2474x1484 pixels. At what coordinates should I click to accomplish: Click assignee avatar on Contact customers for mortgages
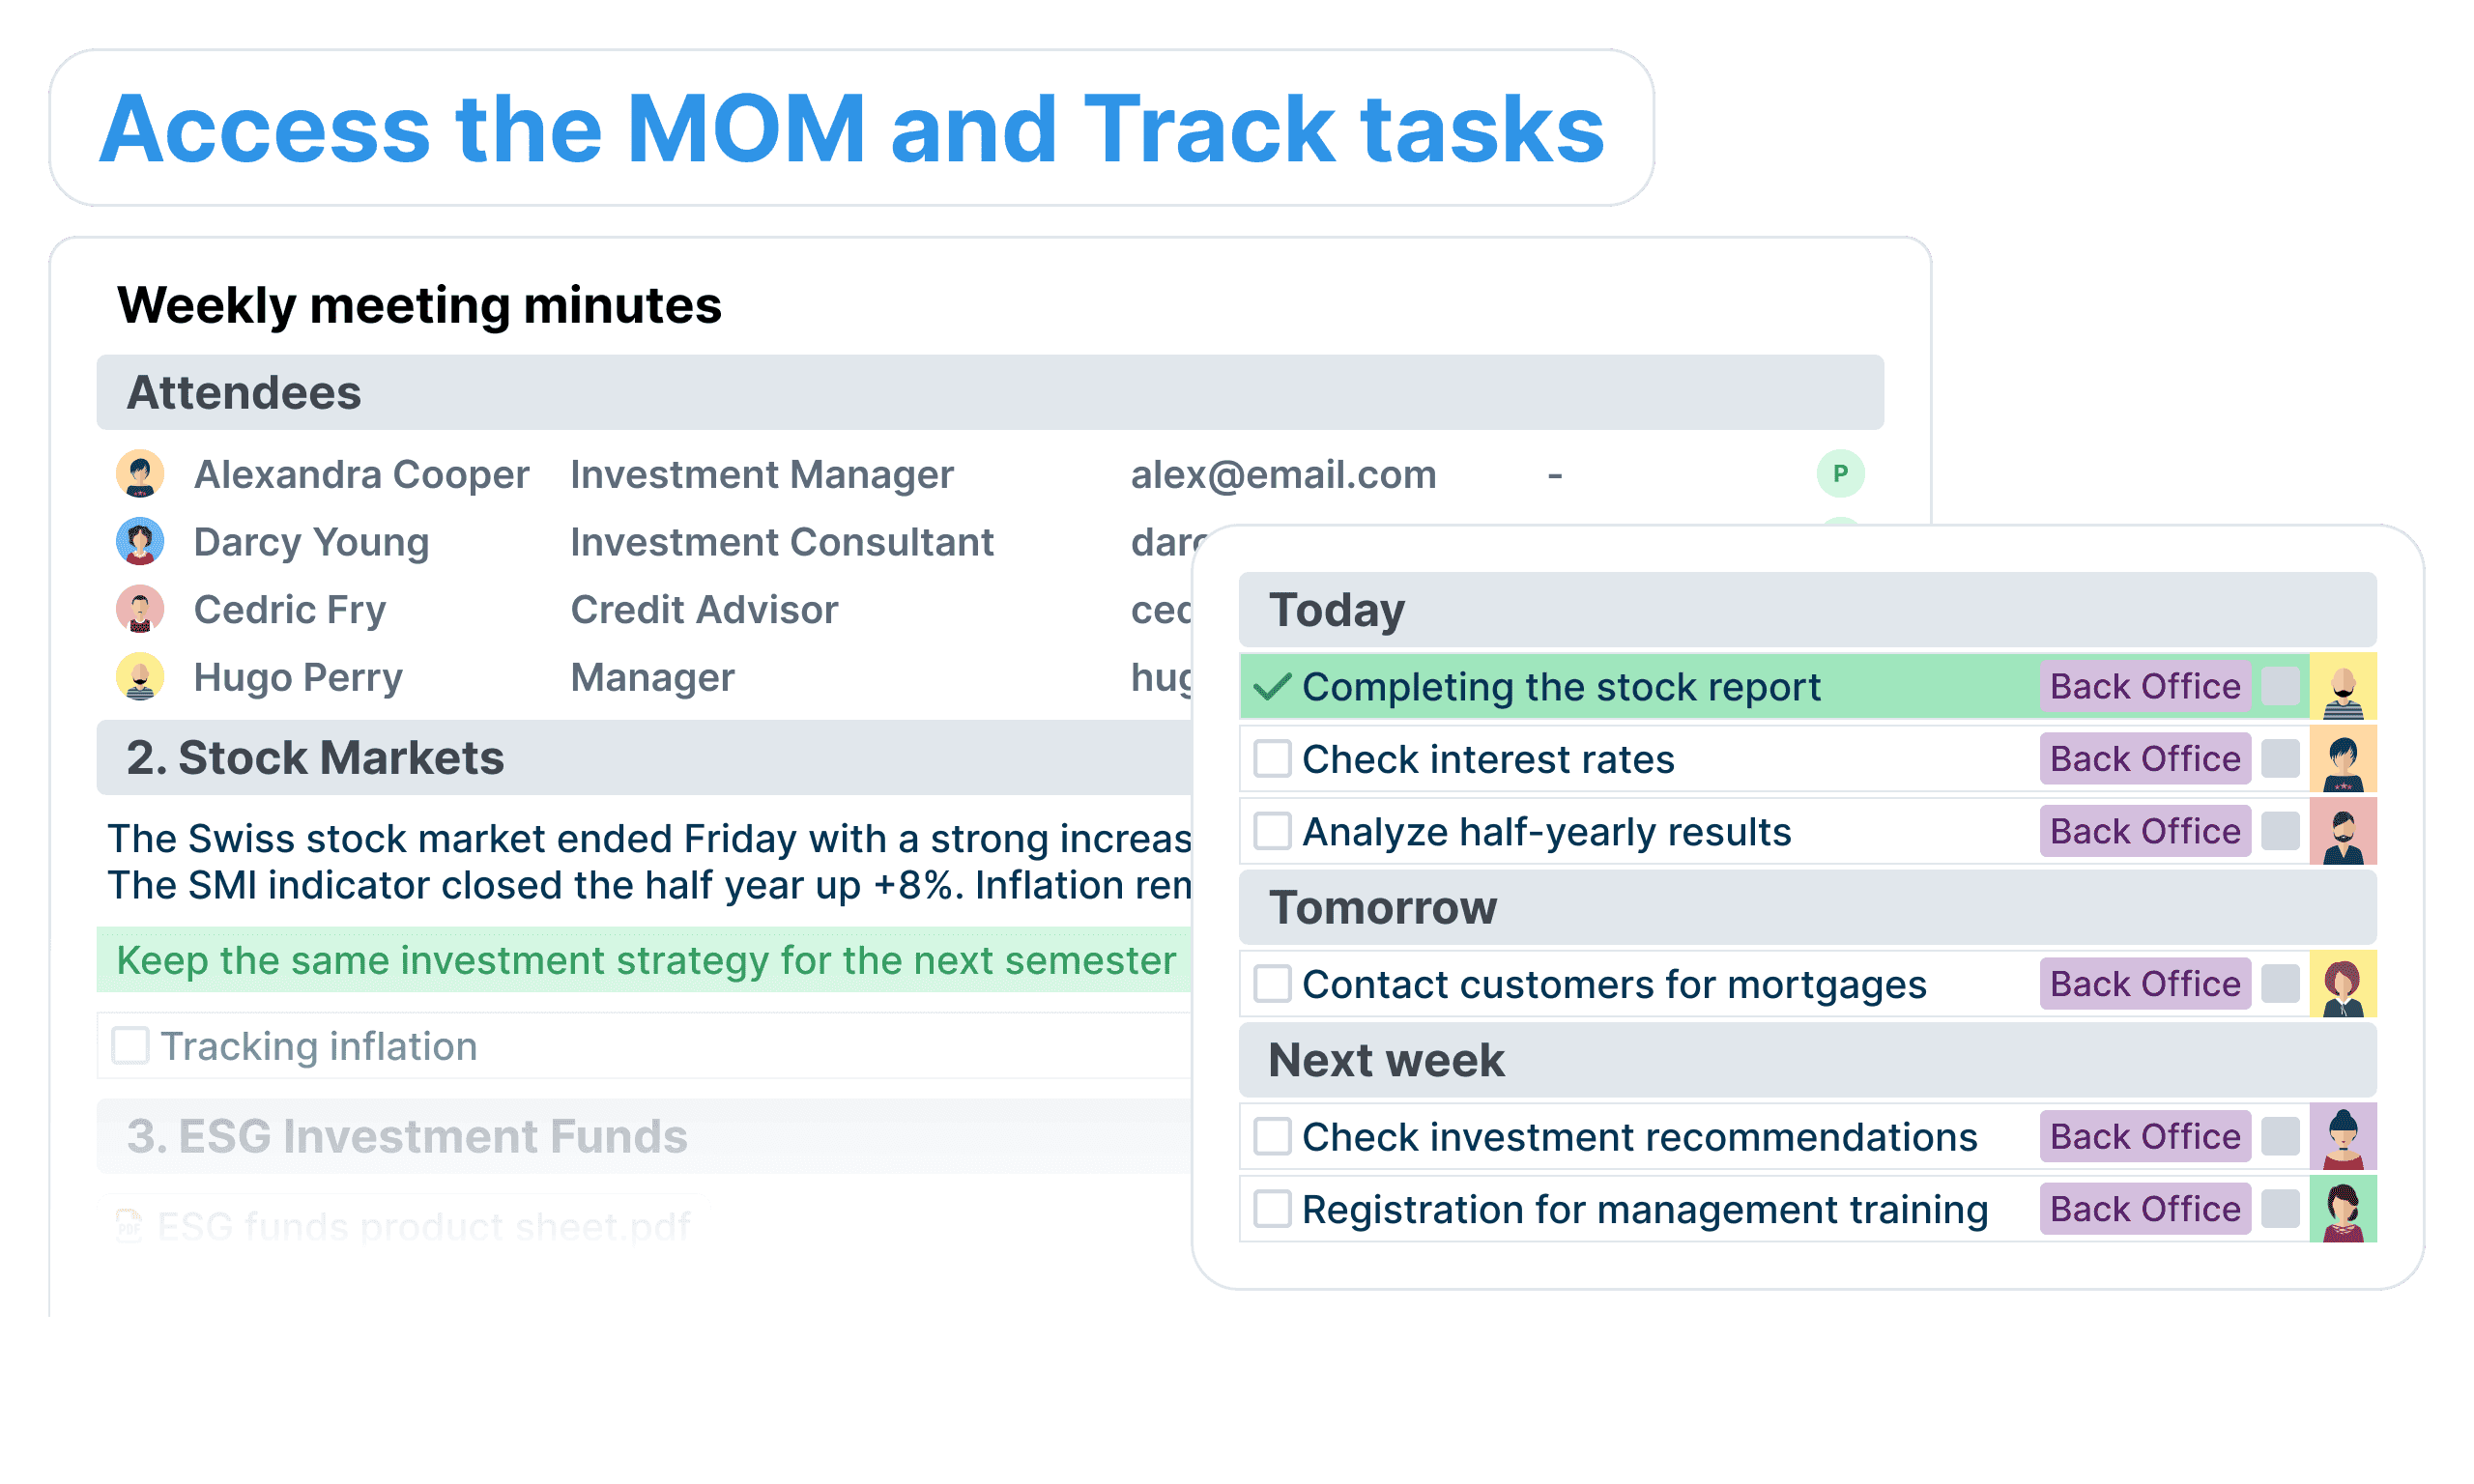pyautogui.click(x=2343, y=985)
